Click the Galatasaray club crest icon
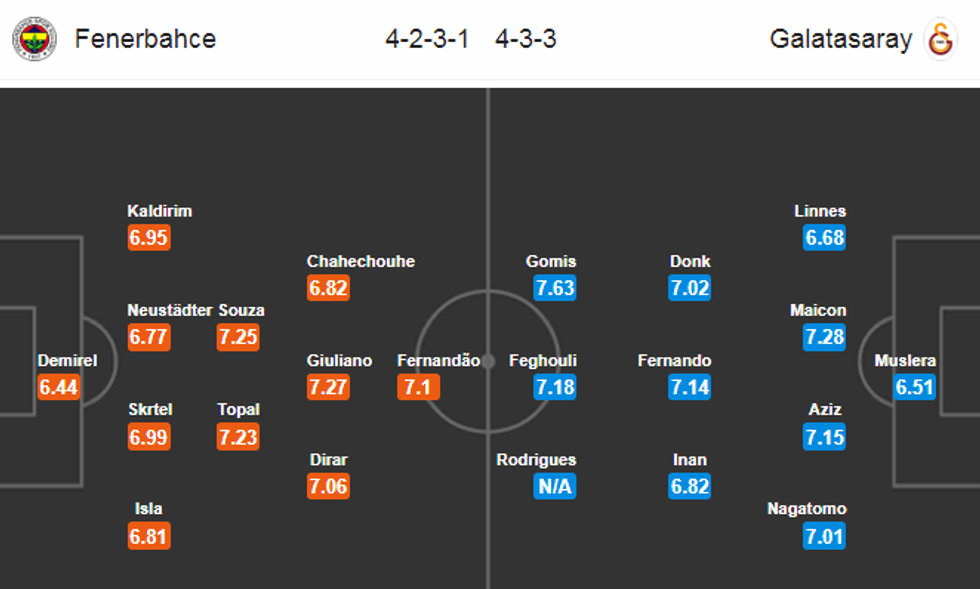 pos(940,39)
